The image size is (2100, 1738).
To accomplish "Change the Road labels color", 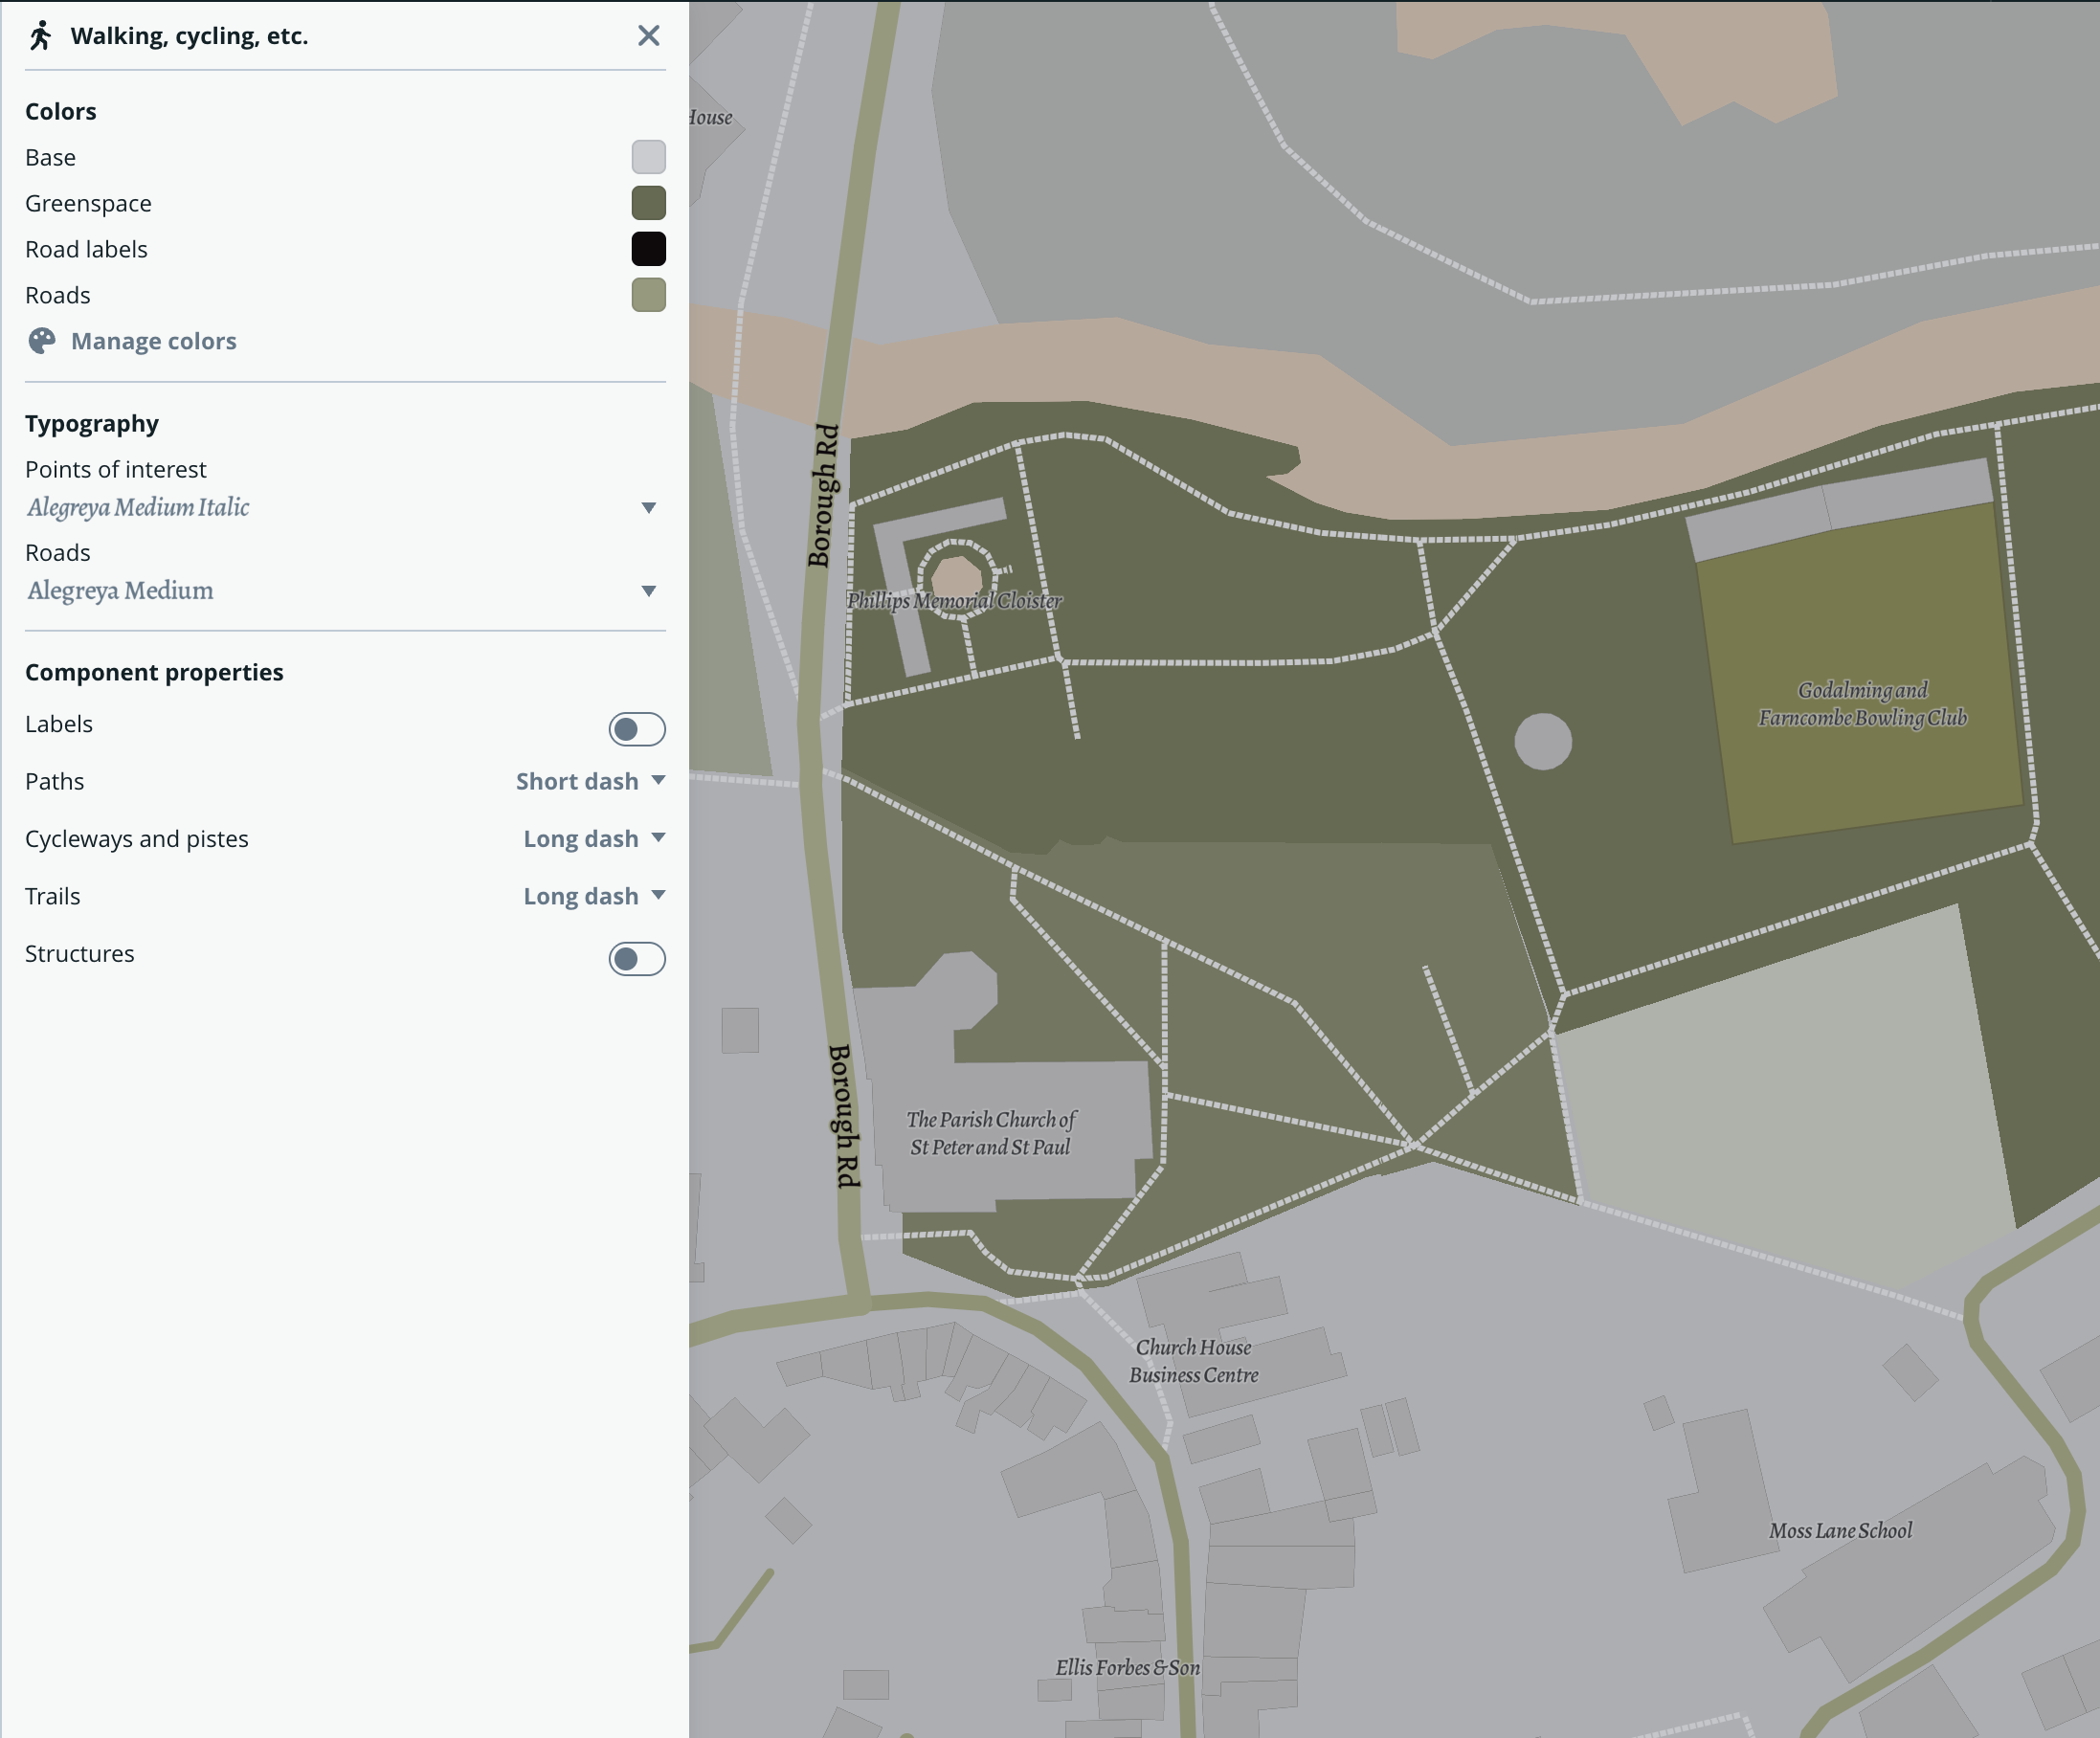I will pos(649,249).
